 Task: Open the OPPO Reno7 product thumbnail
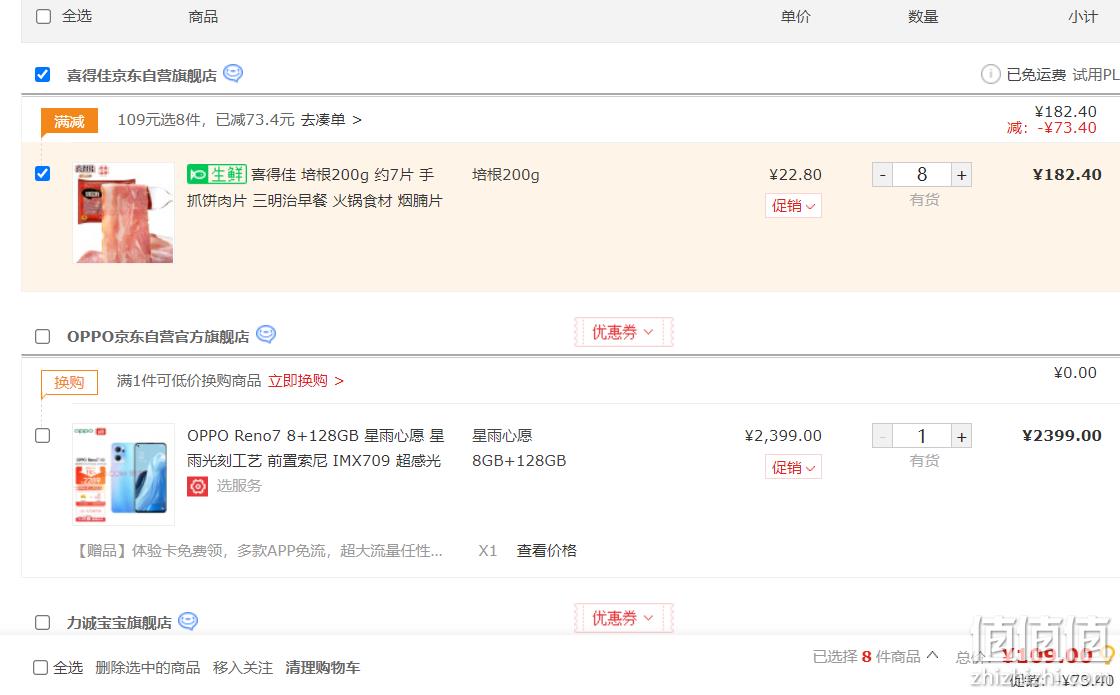[124, 474]
